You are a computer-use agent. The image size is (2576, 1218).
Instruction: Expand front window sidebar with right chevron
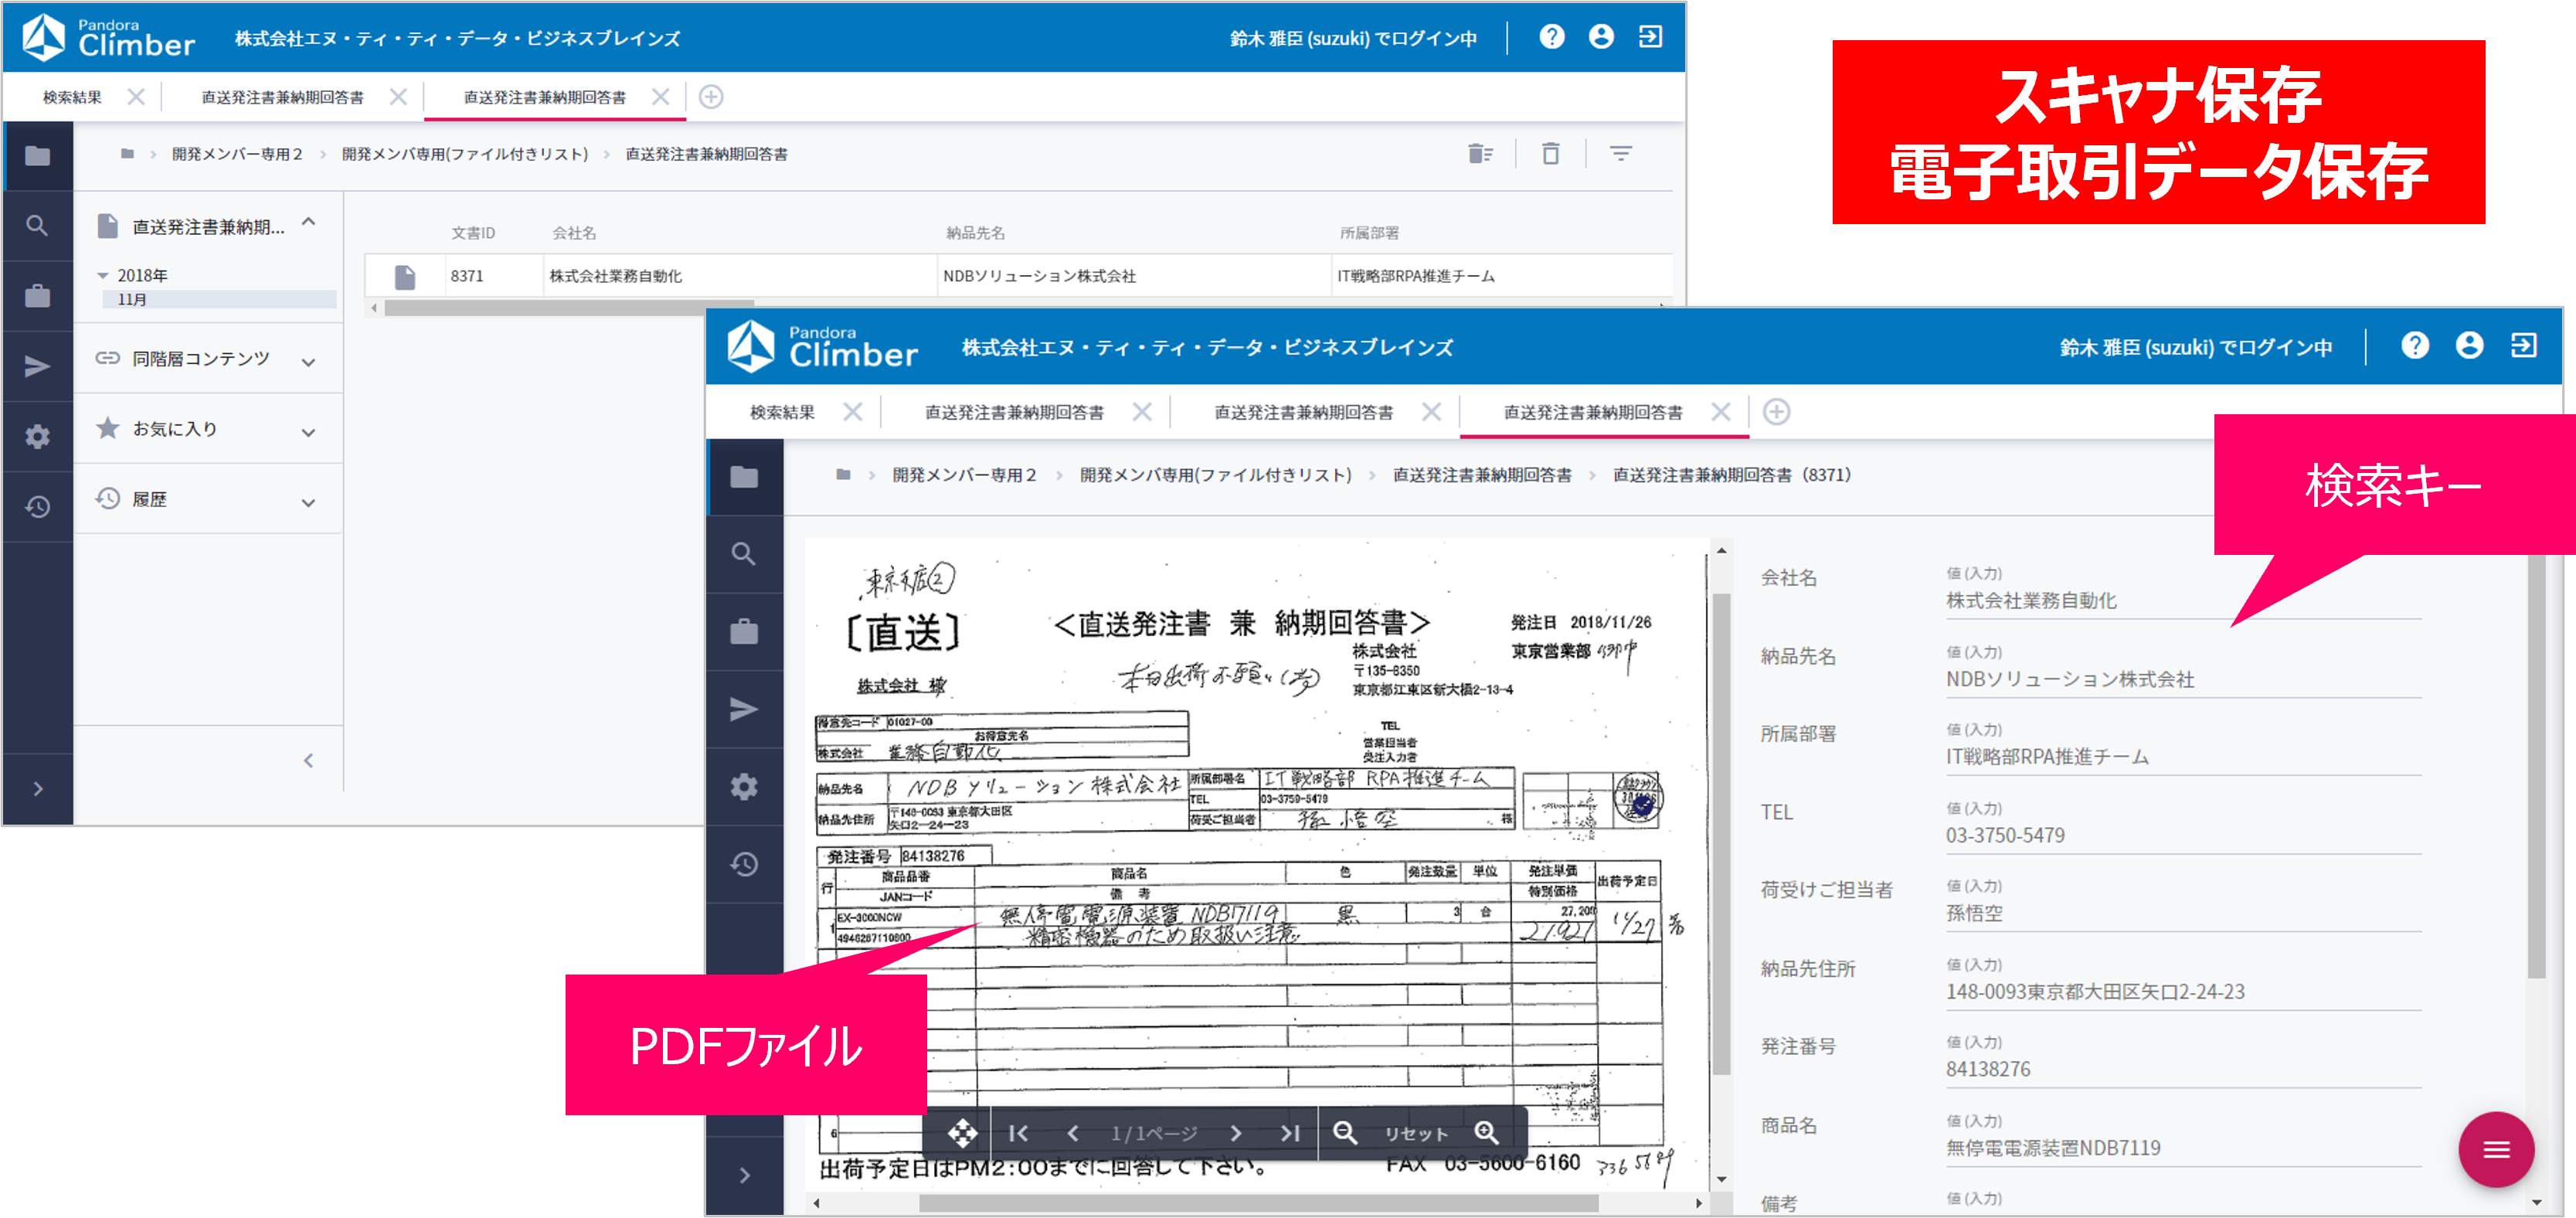pyautogui.click(x=744, y=1175)
